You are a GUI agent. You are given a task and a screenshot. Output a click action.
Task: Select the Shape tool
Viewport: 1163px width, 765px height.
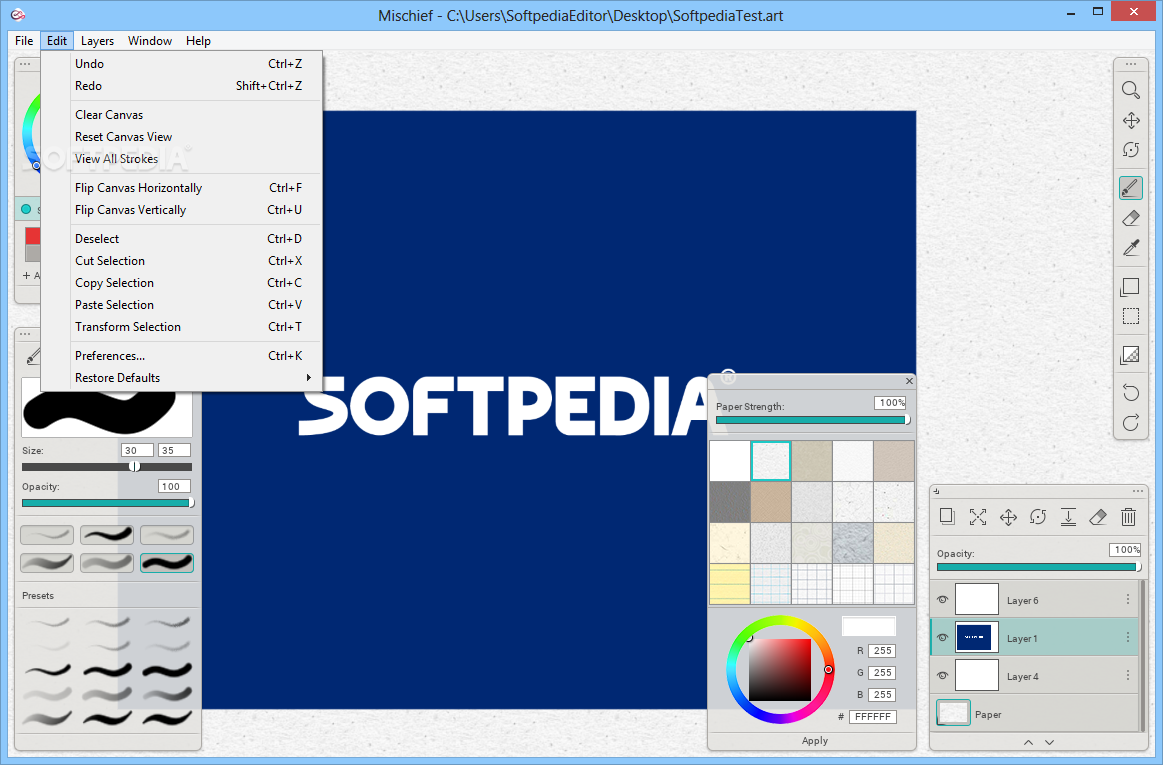[1130, 286]
